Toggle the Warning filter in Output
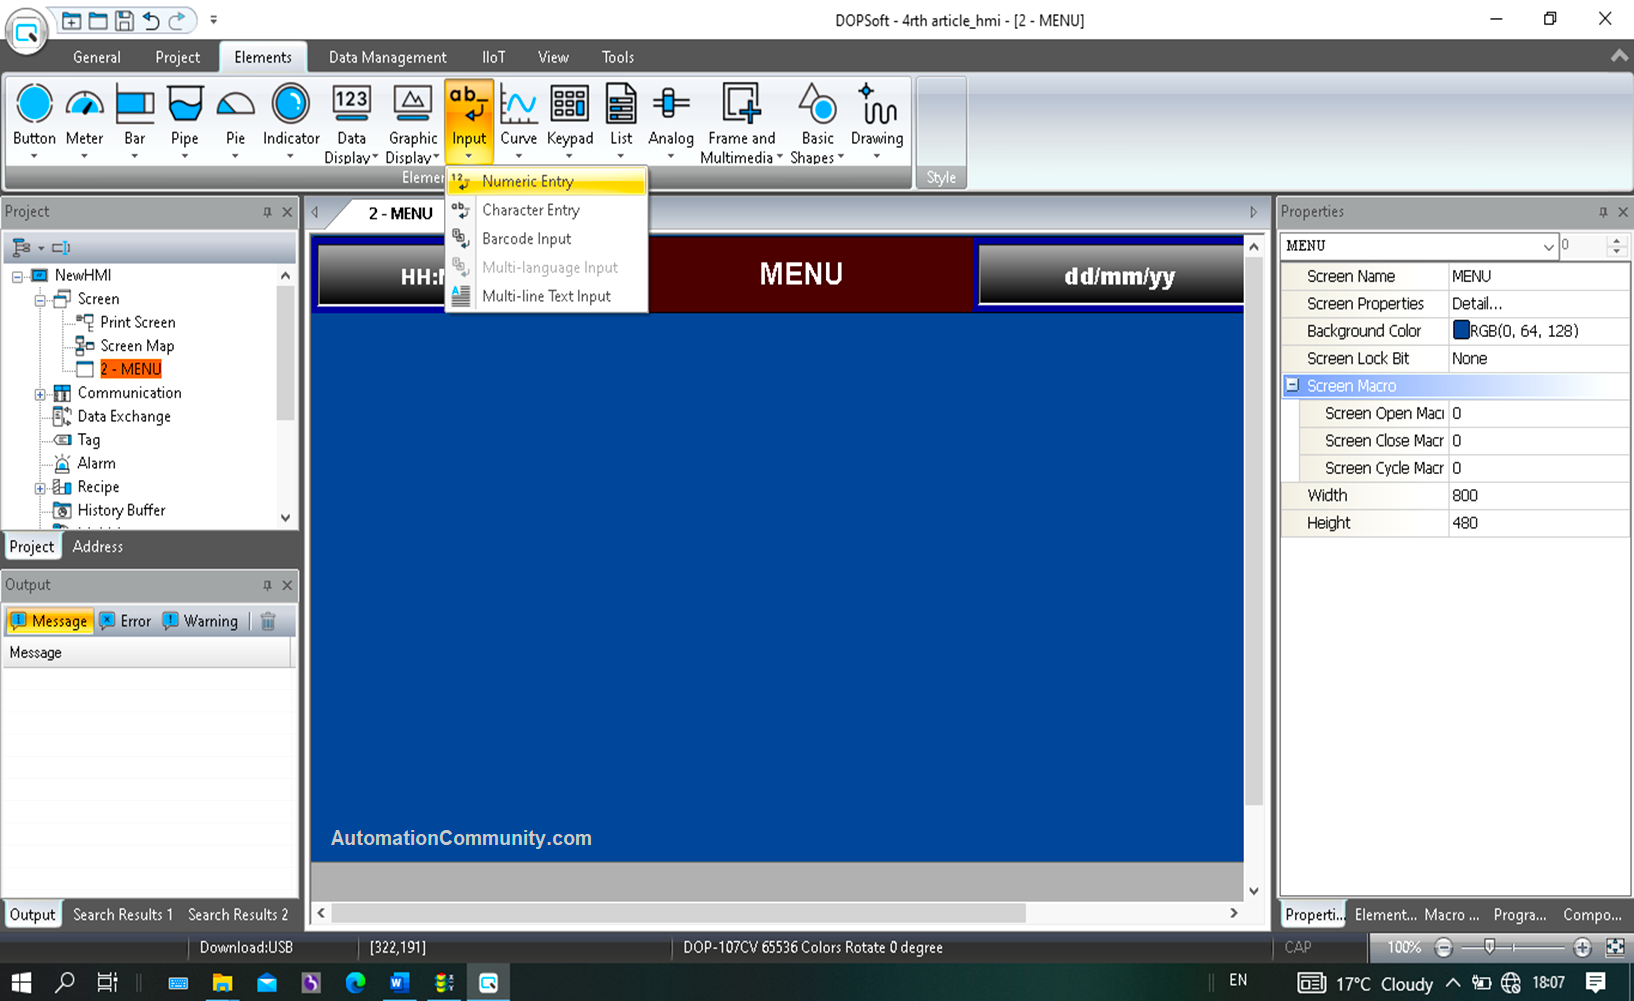Screen dimensions: 1634x1001 200,621
